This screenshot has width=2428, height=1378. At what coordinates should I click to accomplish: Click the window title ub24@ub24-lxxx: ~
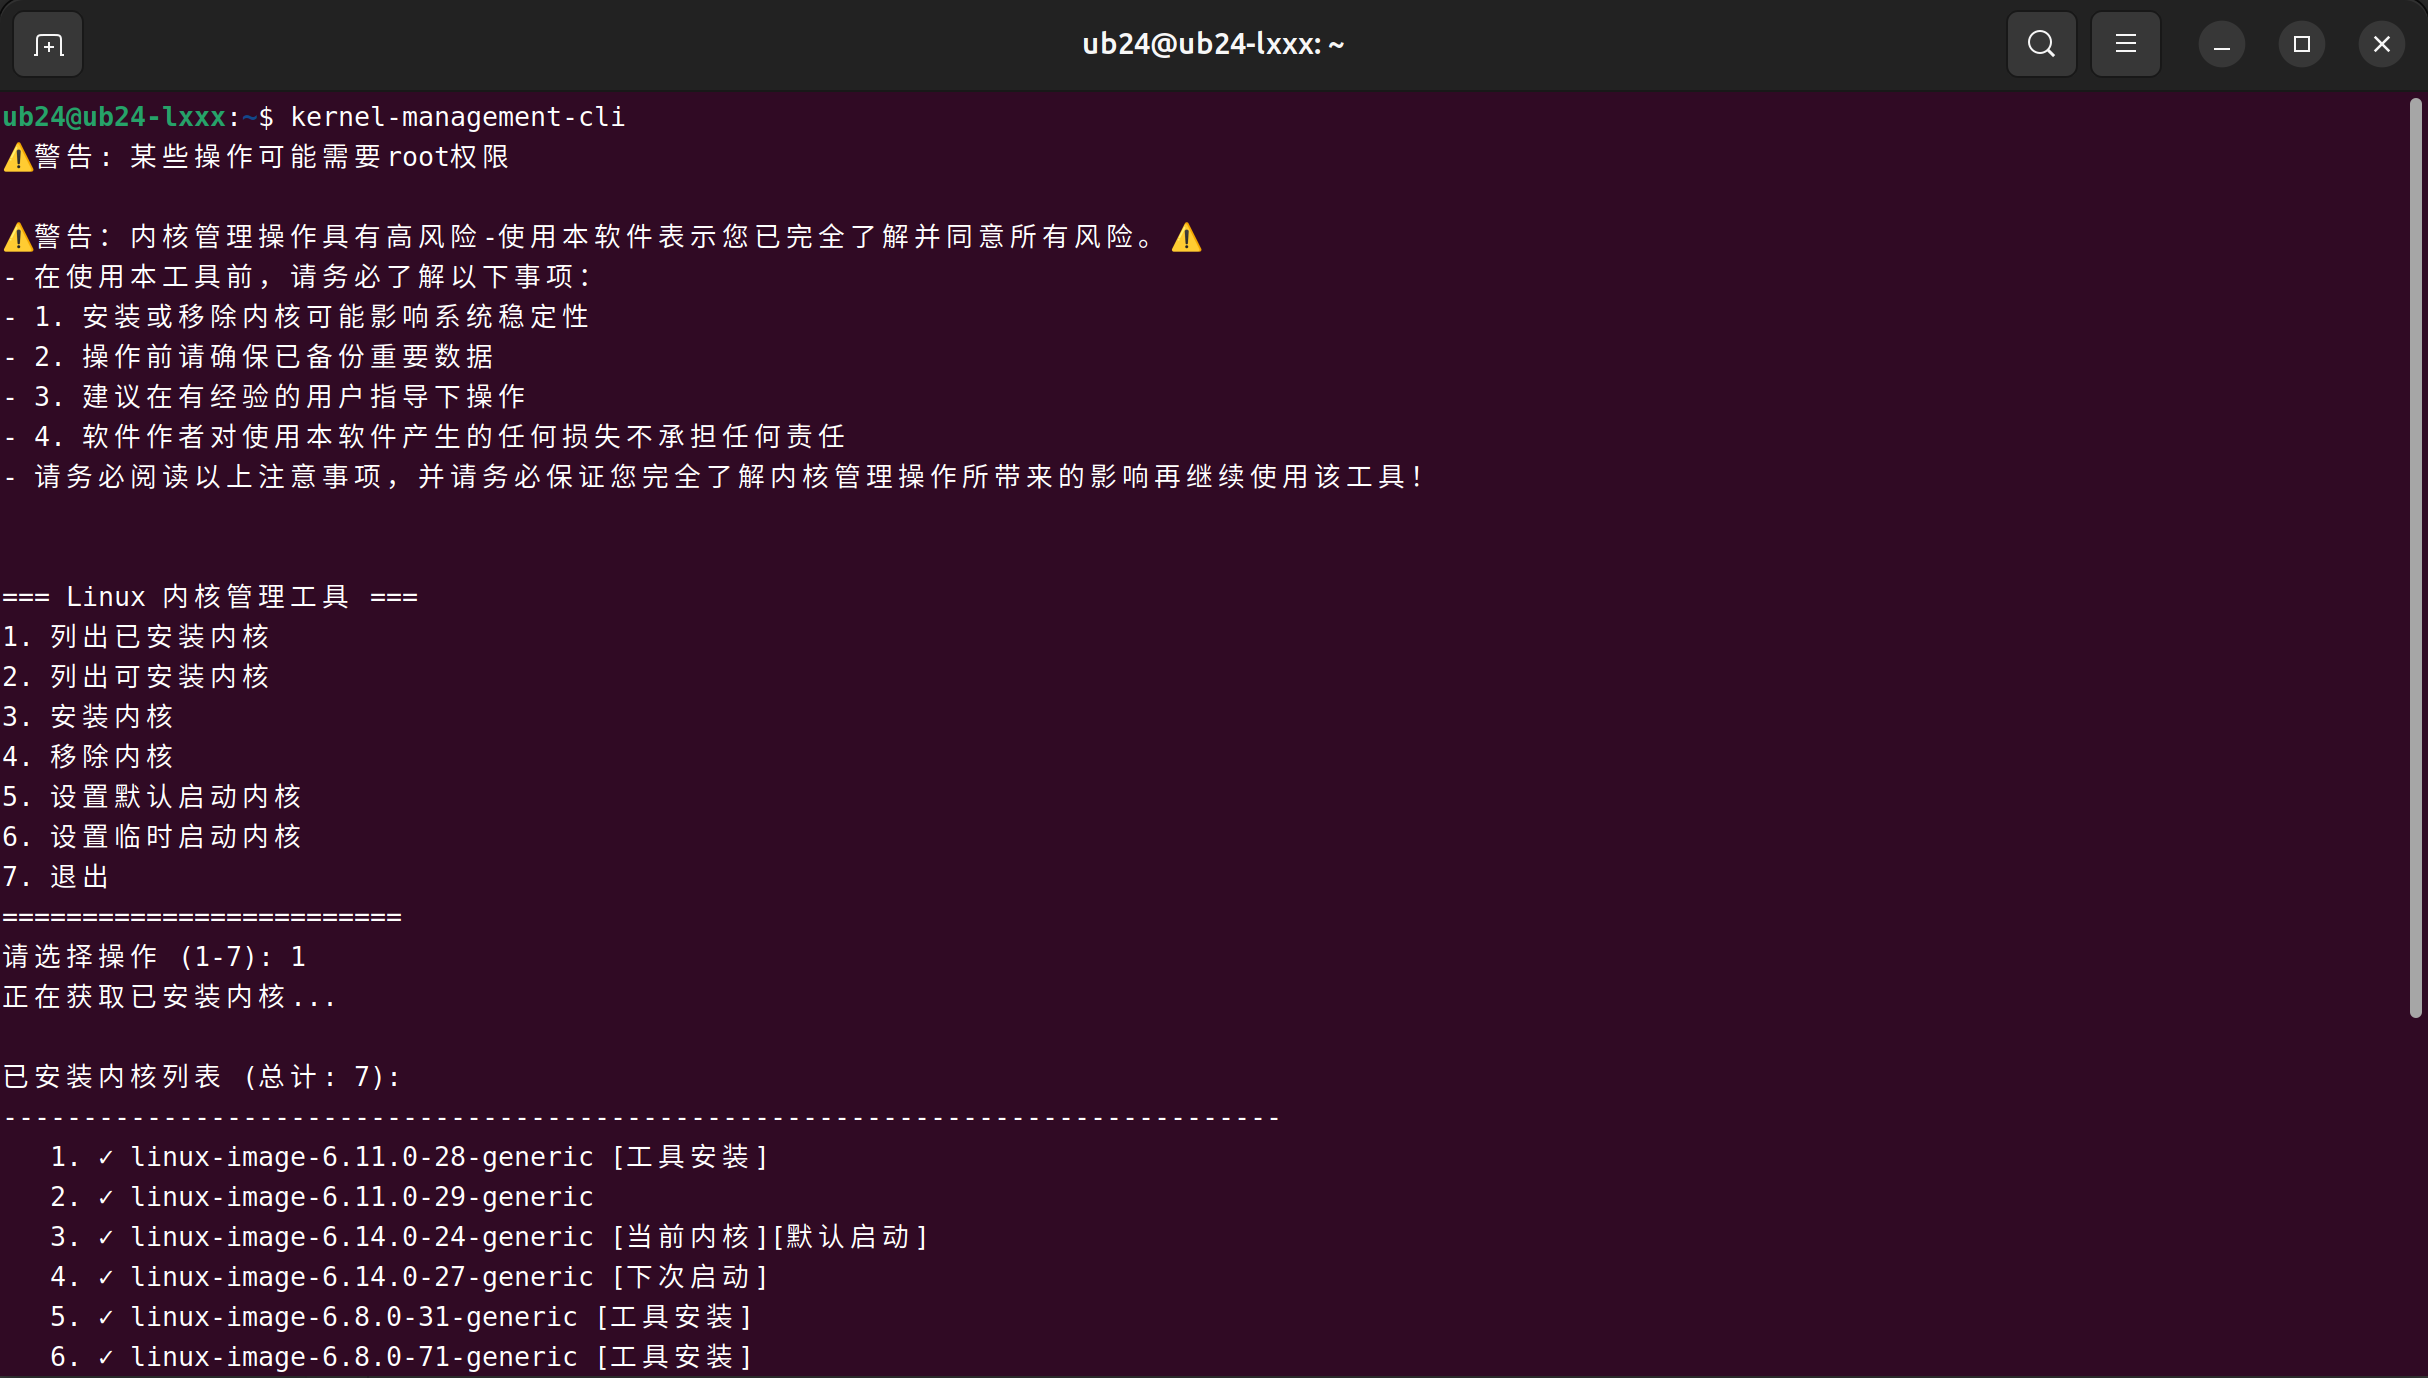click(x=1213, y=45)
